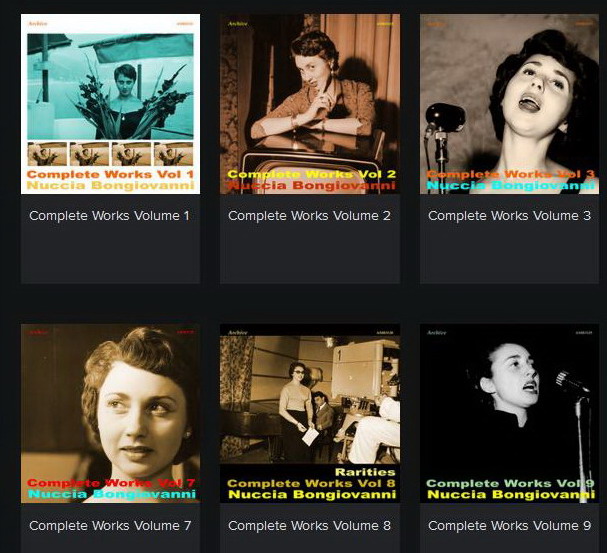Click cyan 'Nuccia Bongiovanni' name on Volume 7 cover
607x553 pixels.
pos(110,494)
